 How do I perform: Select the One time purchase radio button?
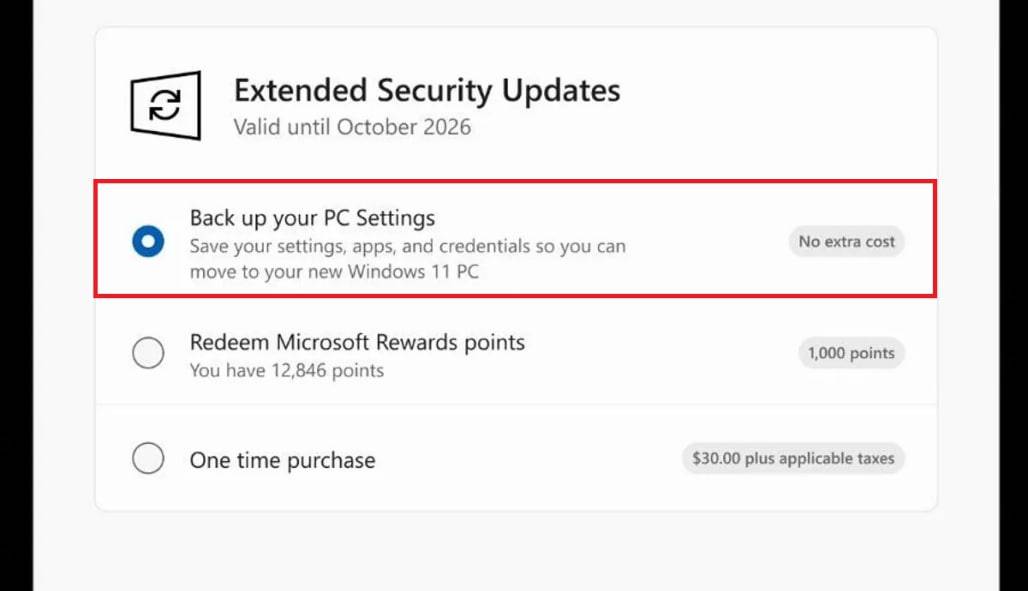(148, 459)
